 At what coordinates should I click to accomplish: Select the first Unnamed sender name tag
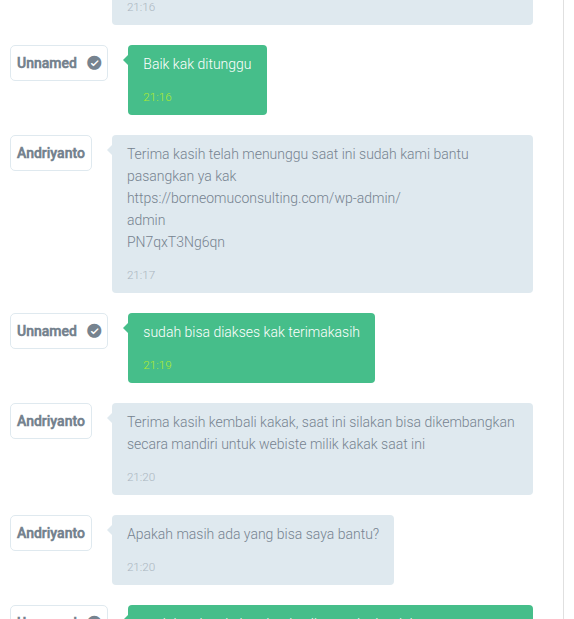(59, 63)
